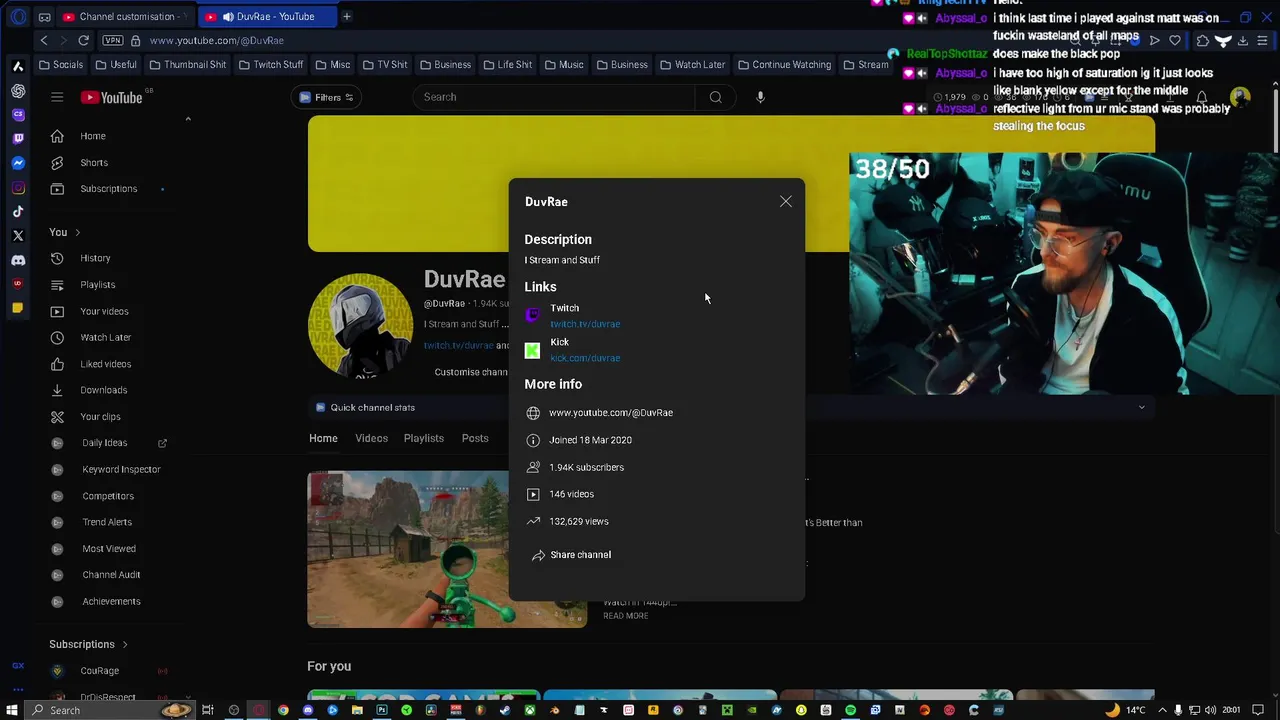This screenshot has width=1280, height=720.
Task: Click the search magnifier icon on YouTube
Action: pyautogui.click(x=715, y=97)
